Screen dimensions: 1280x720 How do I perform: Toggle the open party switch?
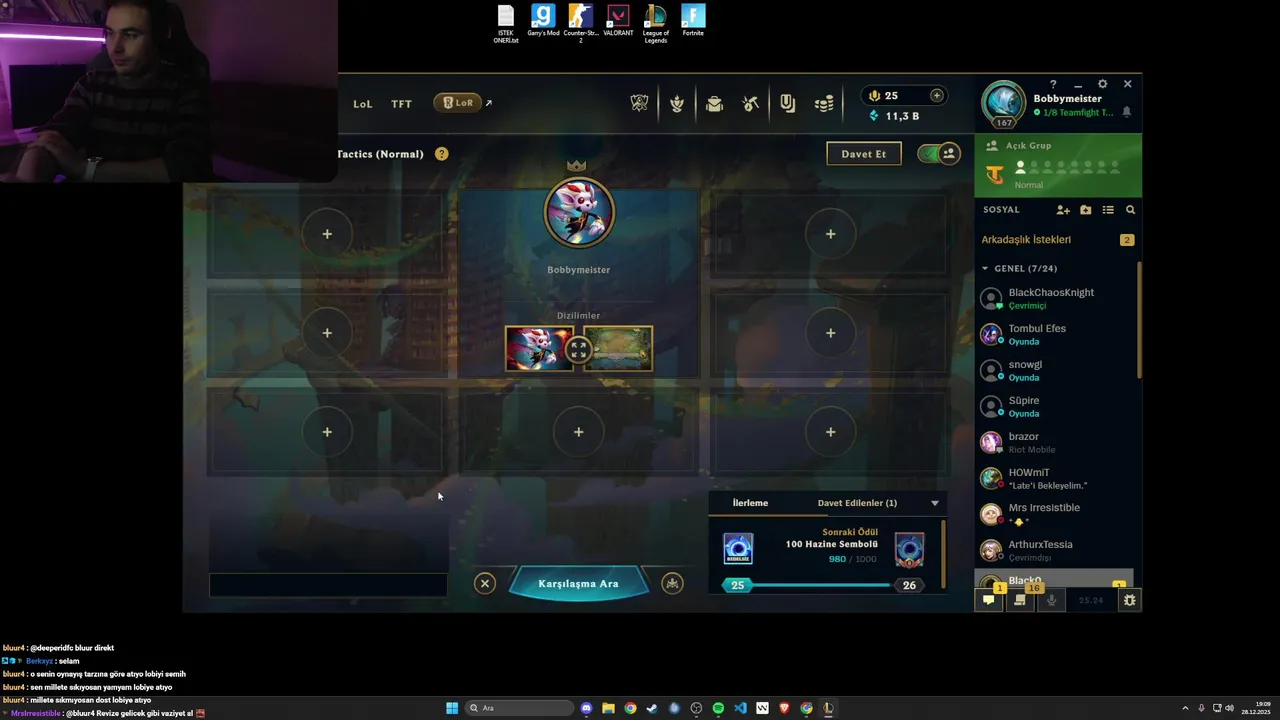(x=939, y=153)
